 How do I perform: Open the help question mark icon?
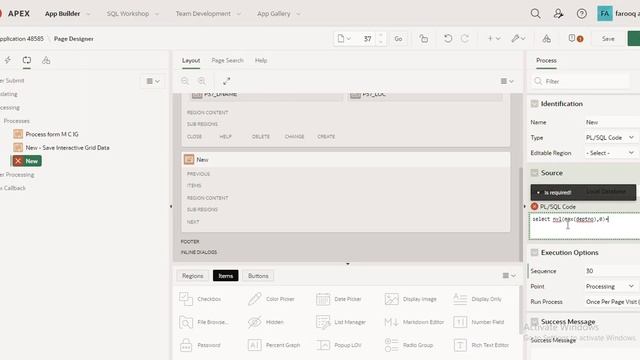click(x=582, y=13)
